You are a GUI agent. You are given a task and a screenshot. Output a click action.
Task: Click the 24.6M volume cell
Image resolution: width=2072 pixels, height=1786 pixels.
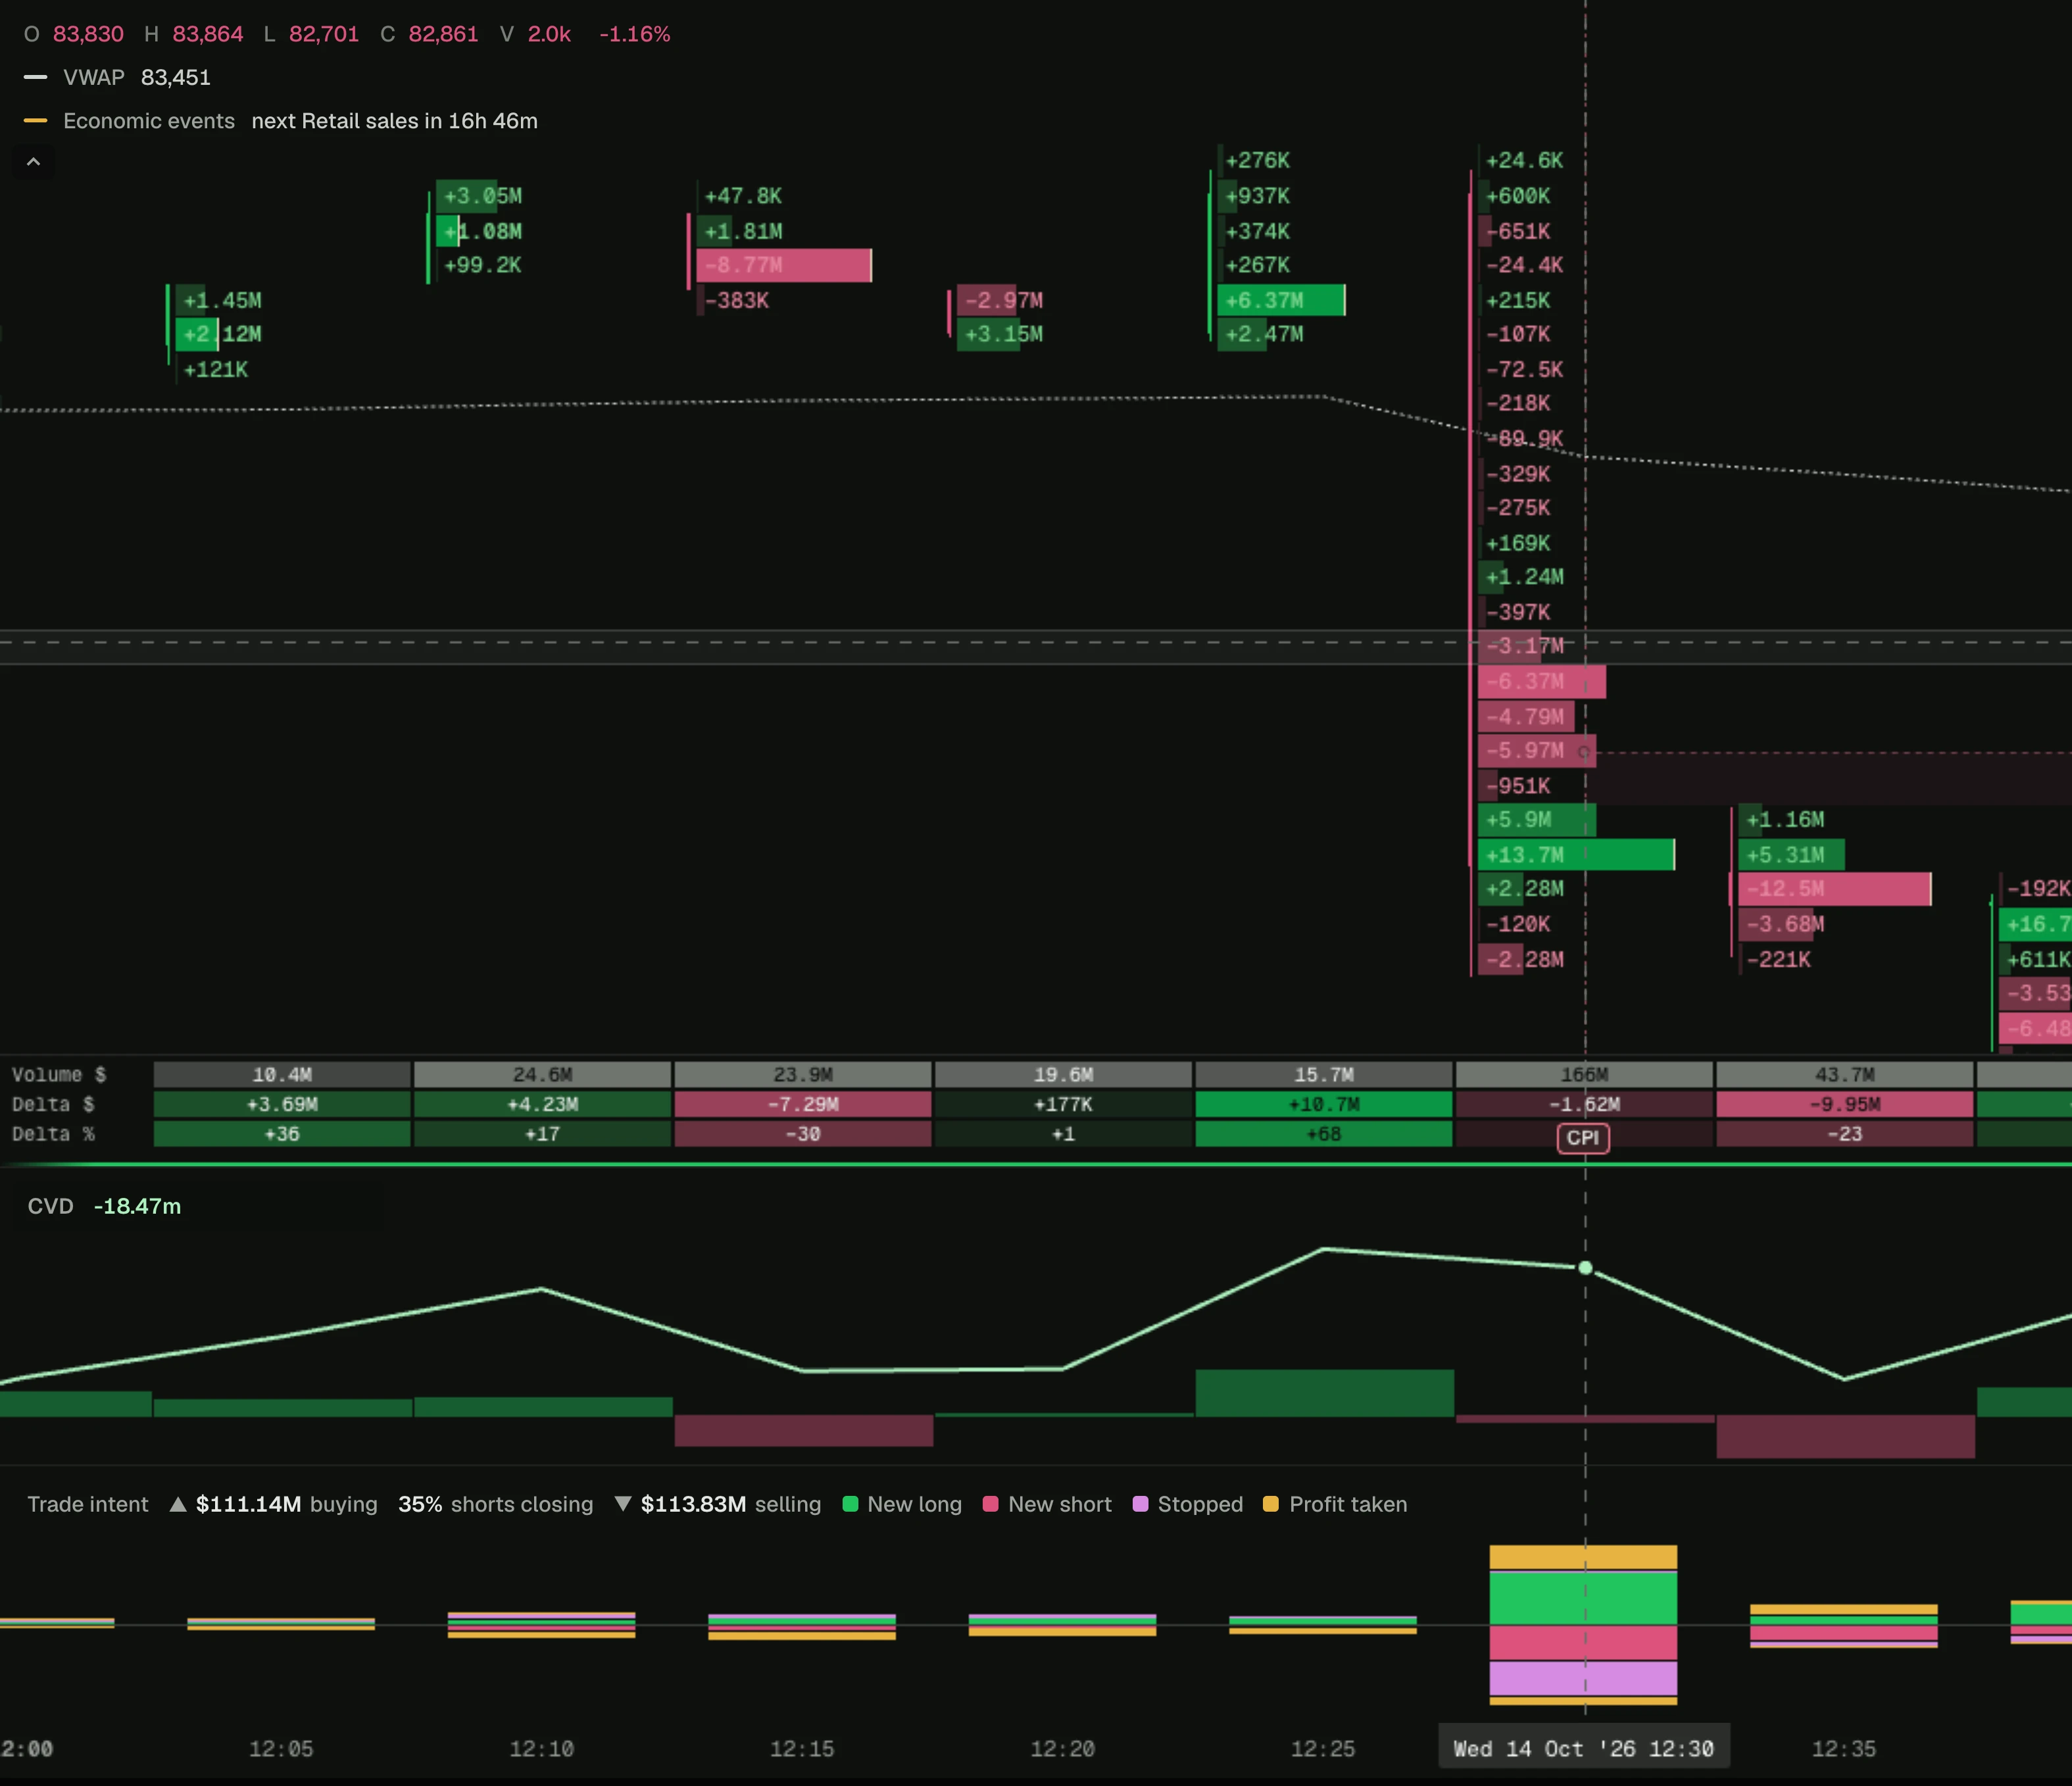coord(542,1075)
